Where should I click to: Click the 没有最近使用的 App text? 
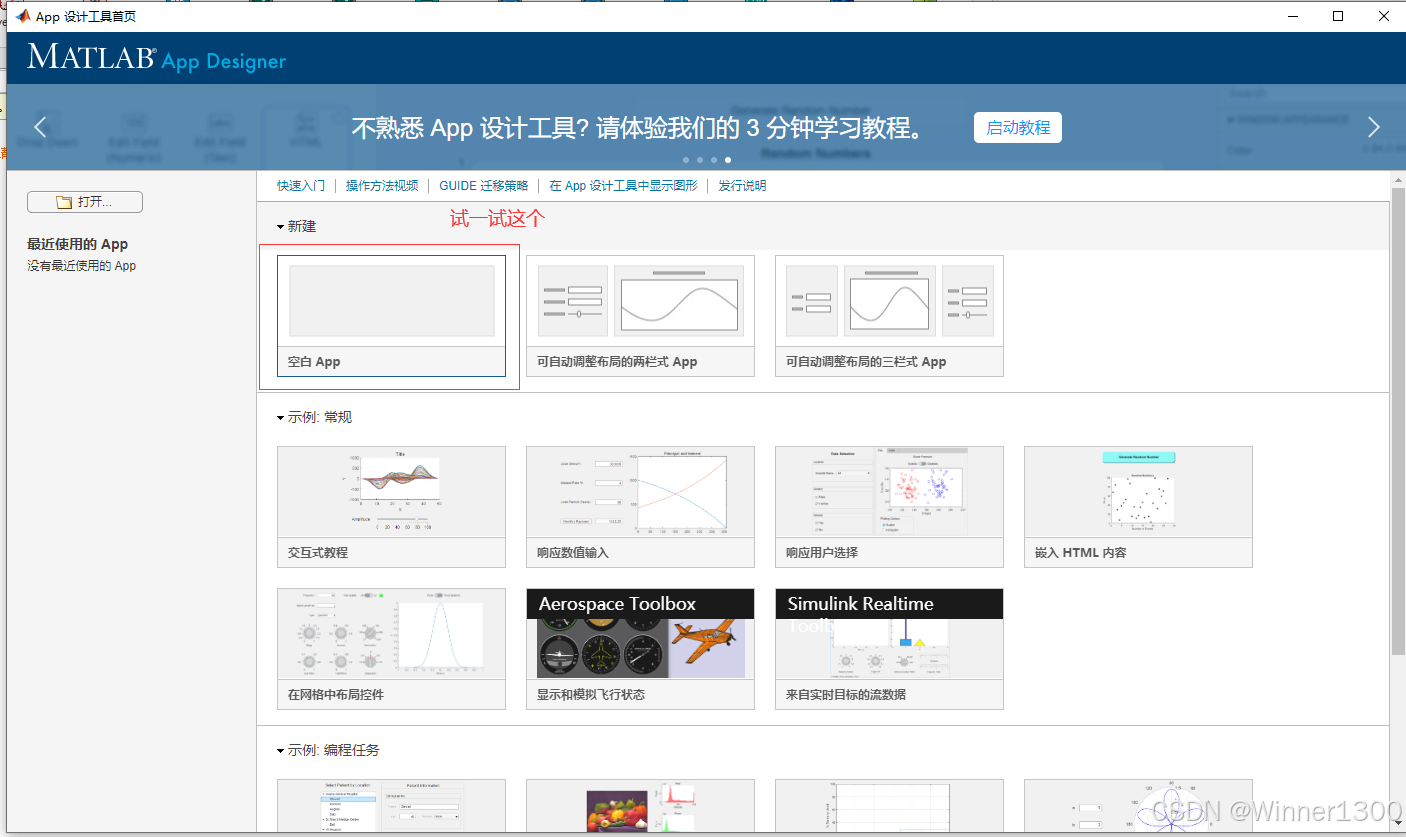point(81,266)
